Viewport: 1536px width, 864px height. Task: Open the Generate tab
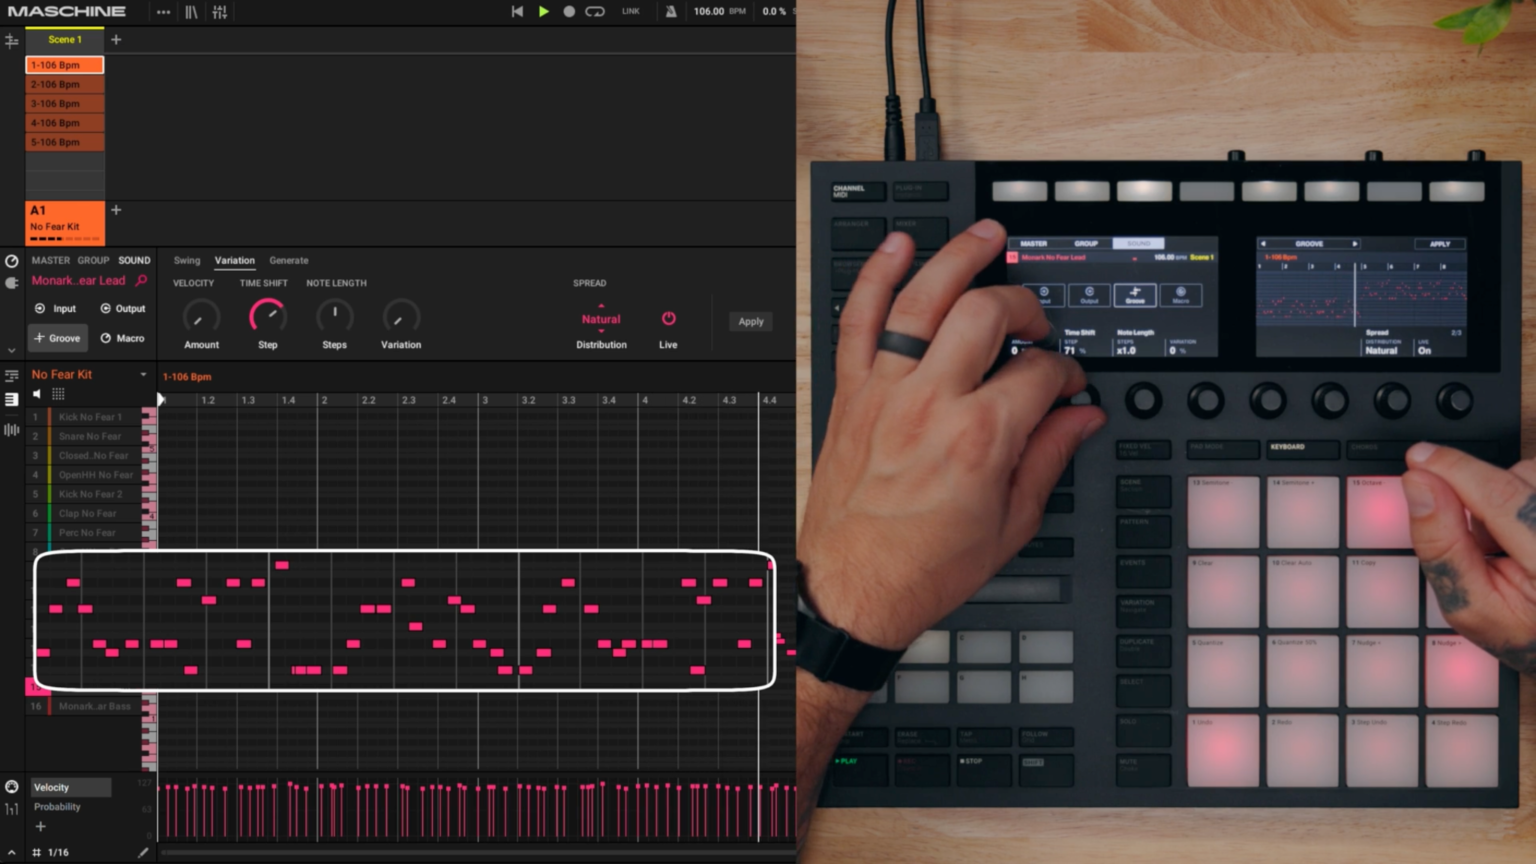(289, 260)
